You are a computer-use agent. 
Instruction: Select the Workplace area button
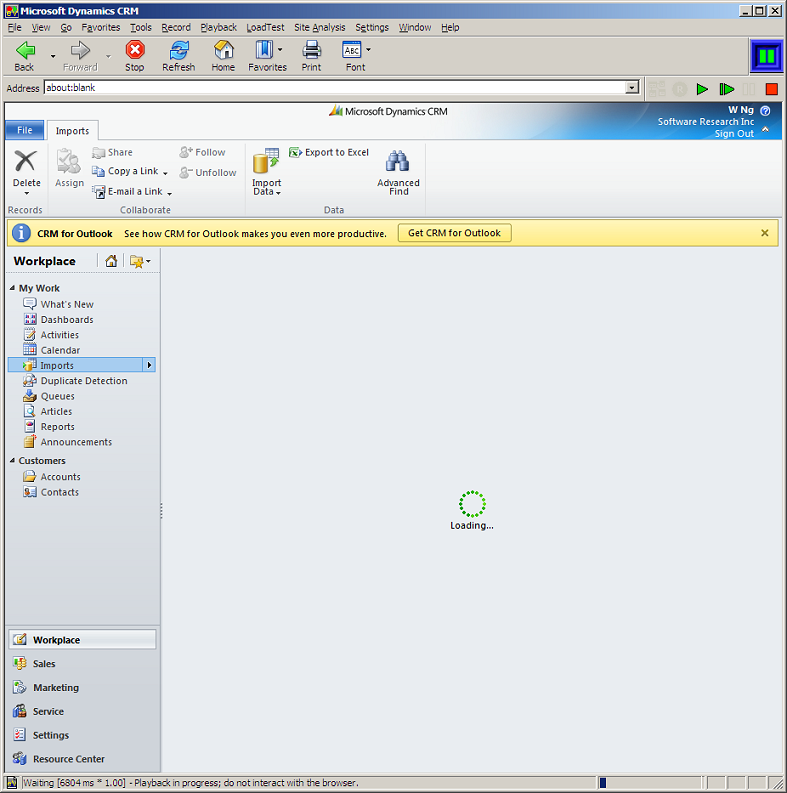[x=82, y=640]
